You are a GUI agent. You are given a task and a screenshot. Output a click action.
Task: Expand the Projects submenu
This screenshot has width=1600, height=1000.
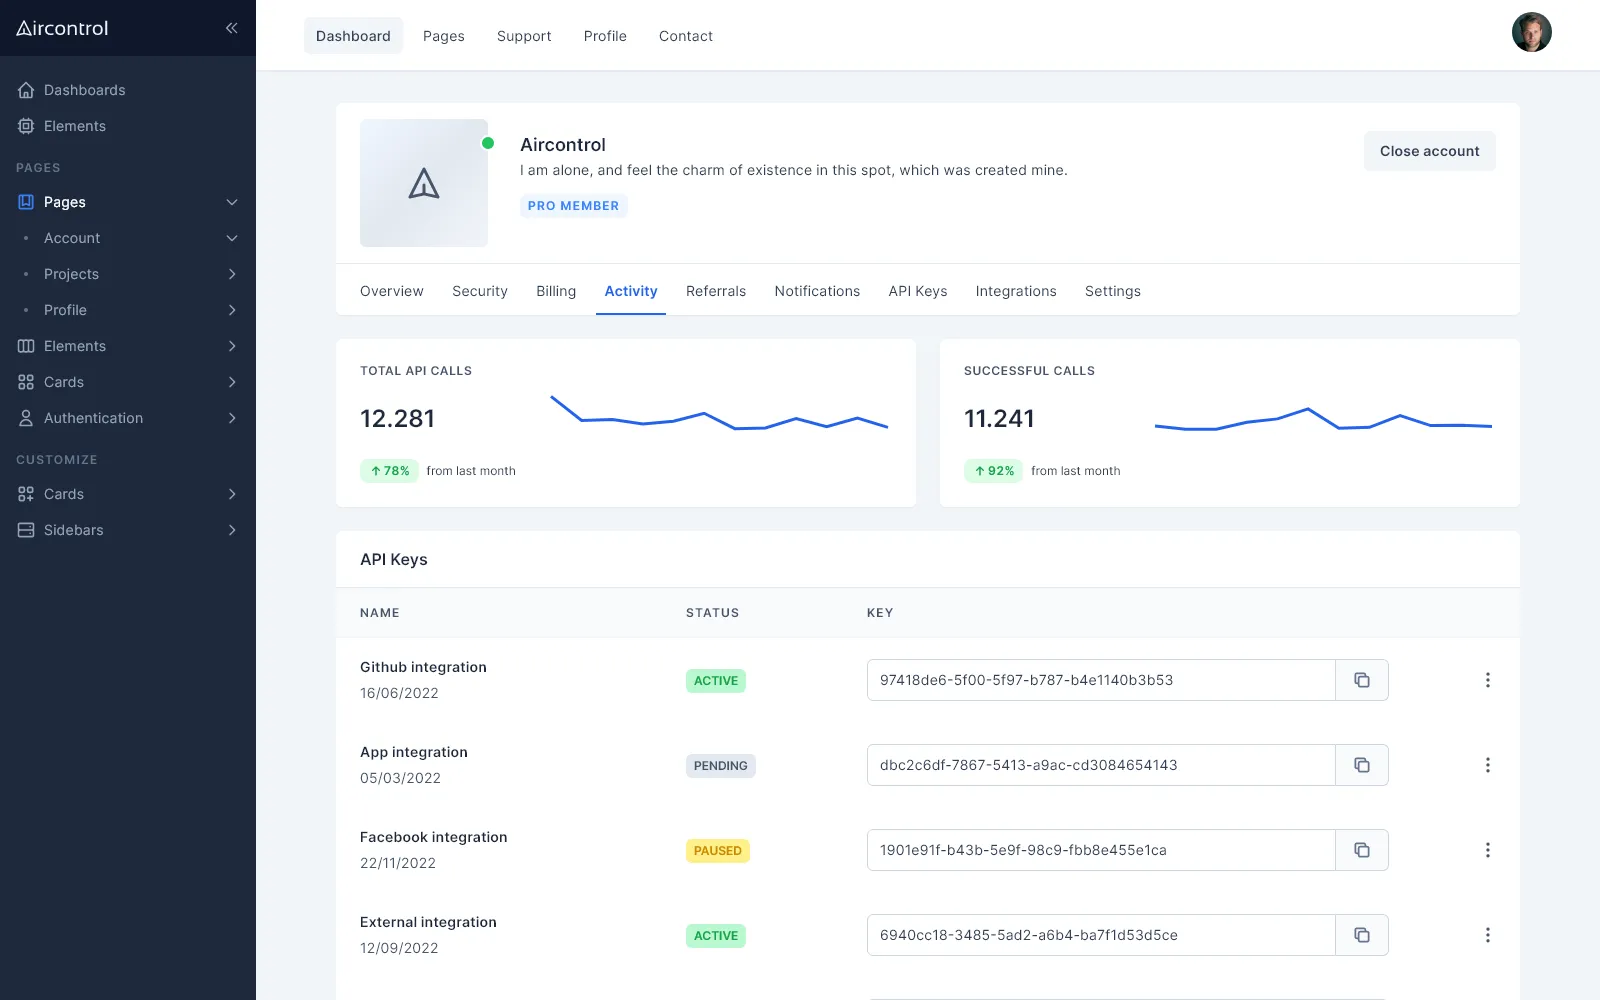pyautogui.click(x=232, y=274)
